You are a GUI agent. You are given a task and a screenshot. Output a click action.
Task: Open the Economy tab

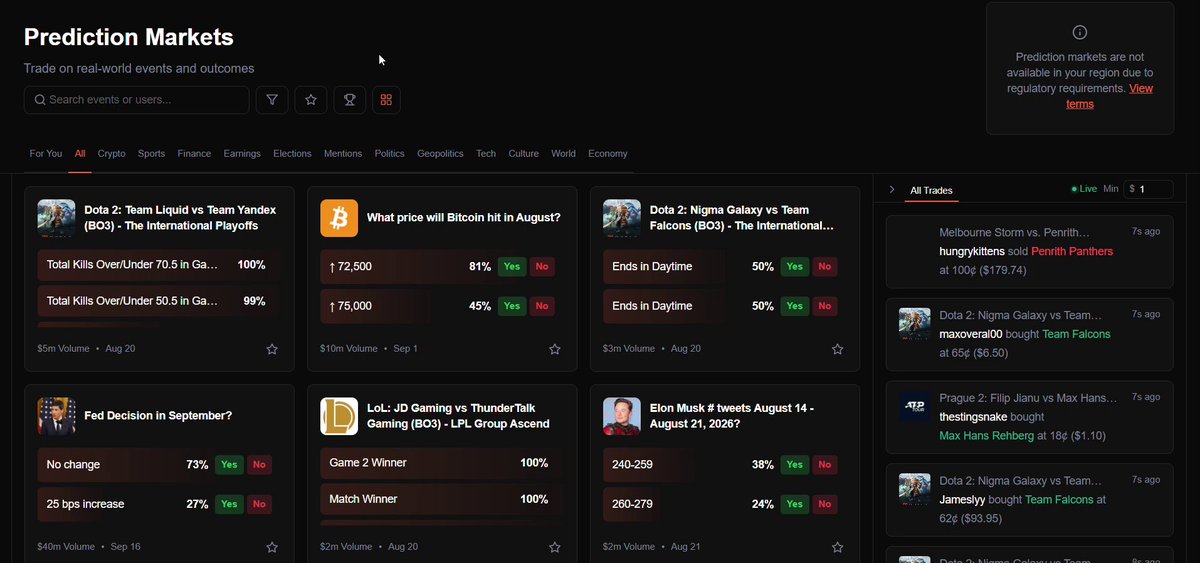pos(608,154)
